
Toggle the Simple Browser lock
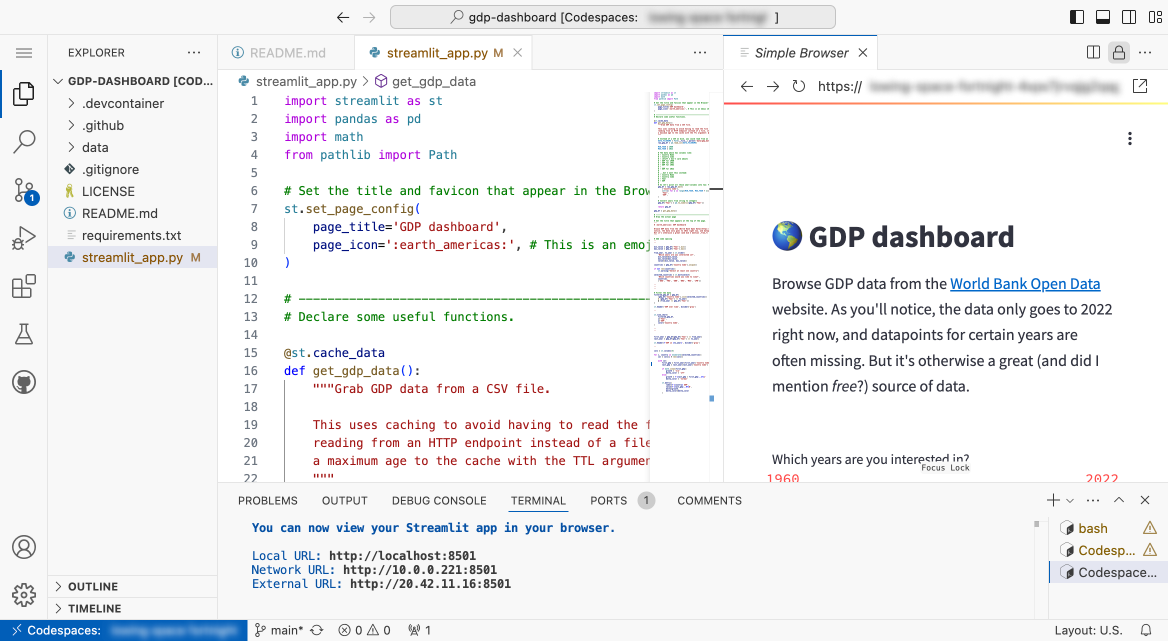tap(1118, 51)
